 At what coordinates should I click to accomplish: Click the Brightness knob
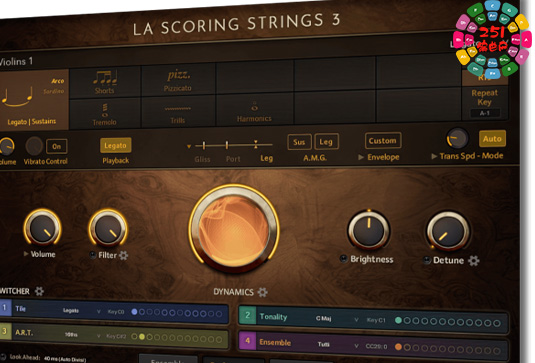369,230
